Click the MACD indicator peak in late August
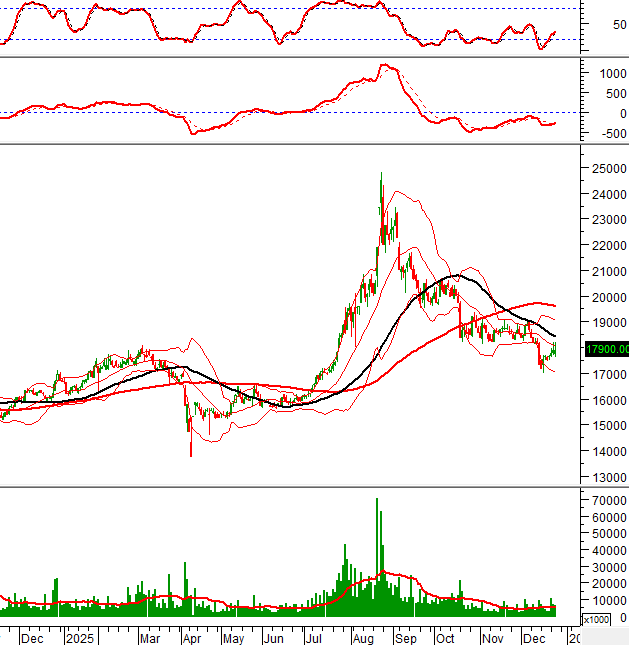 [382, 66]
